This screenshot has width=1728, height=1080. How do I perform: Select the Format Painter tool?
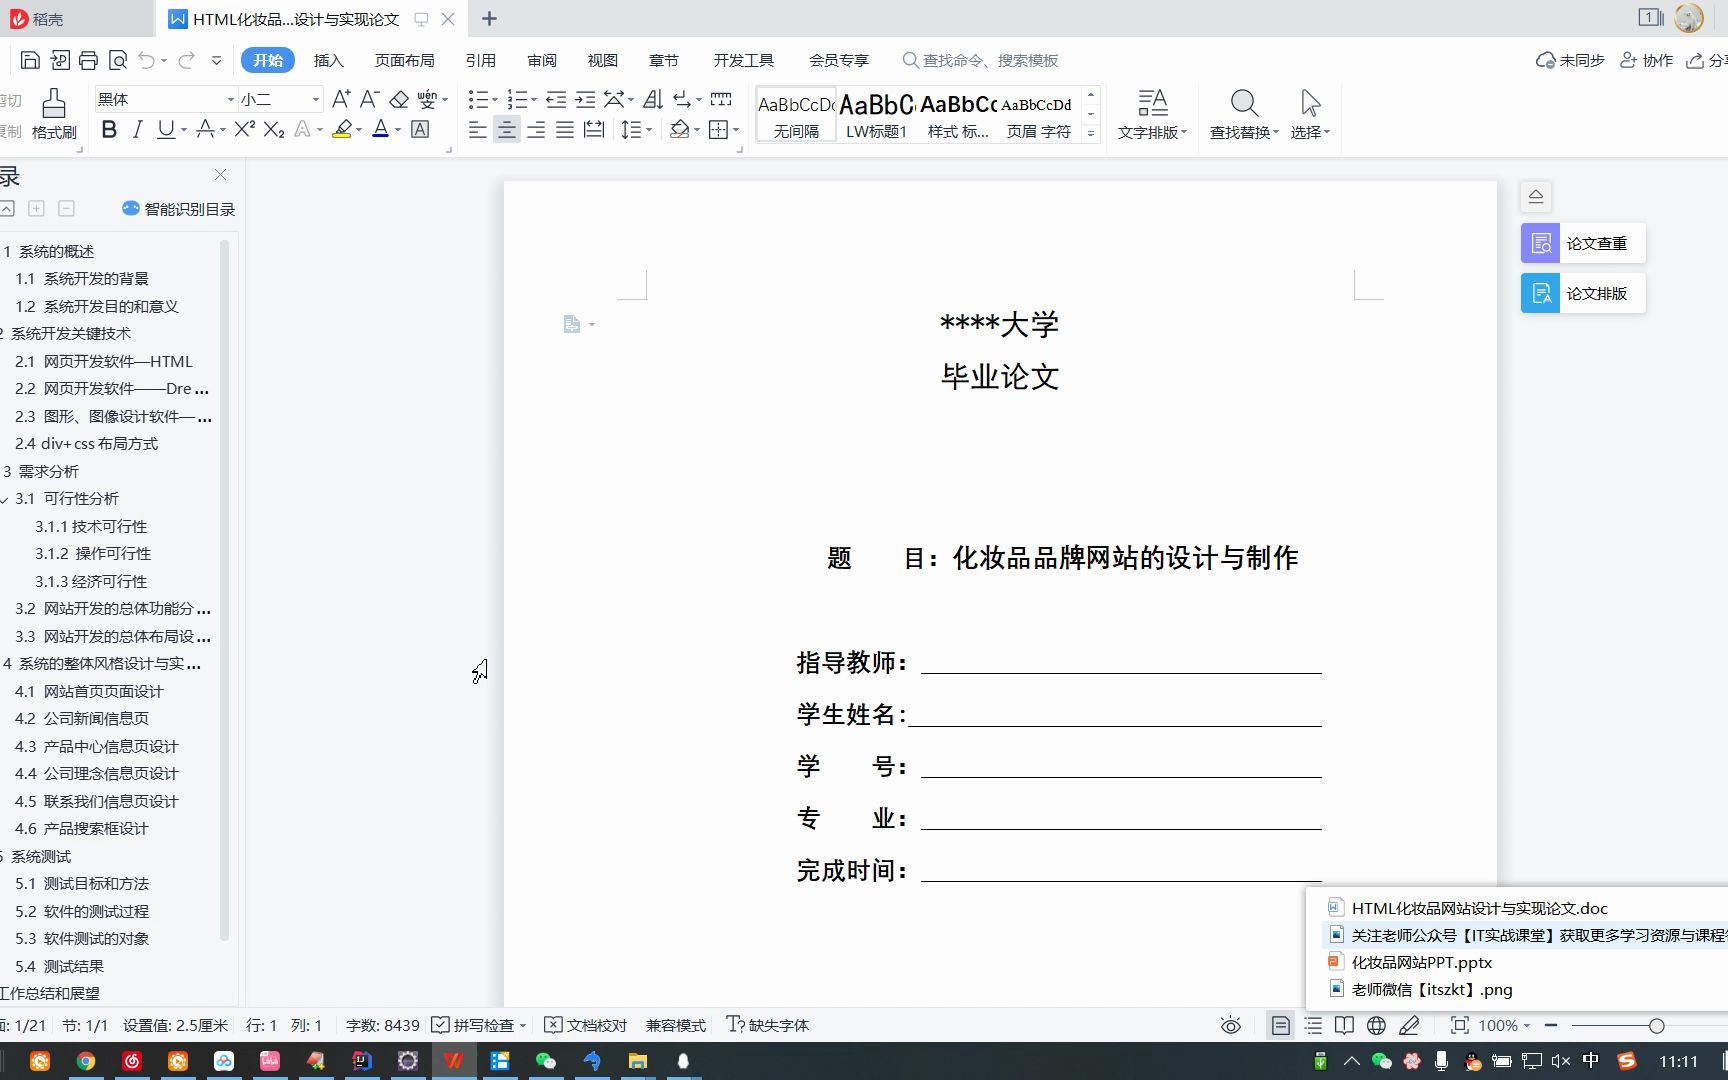[x=54, y=112]
